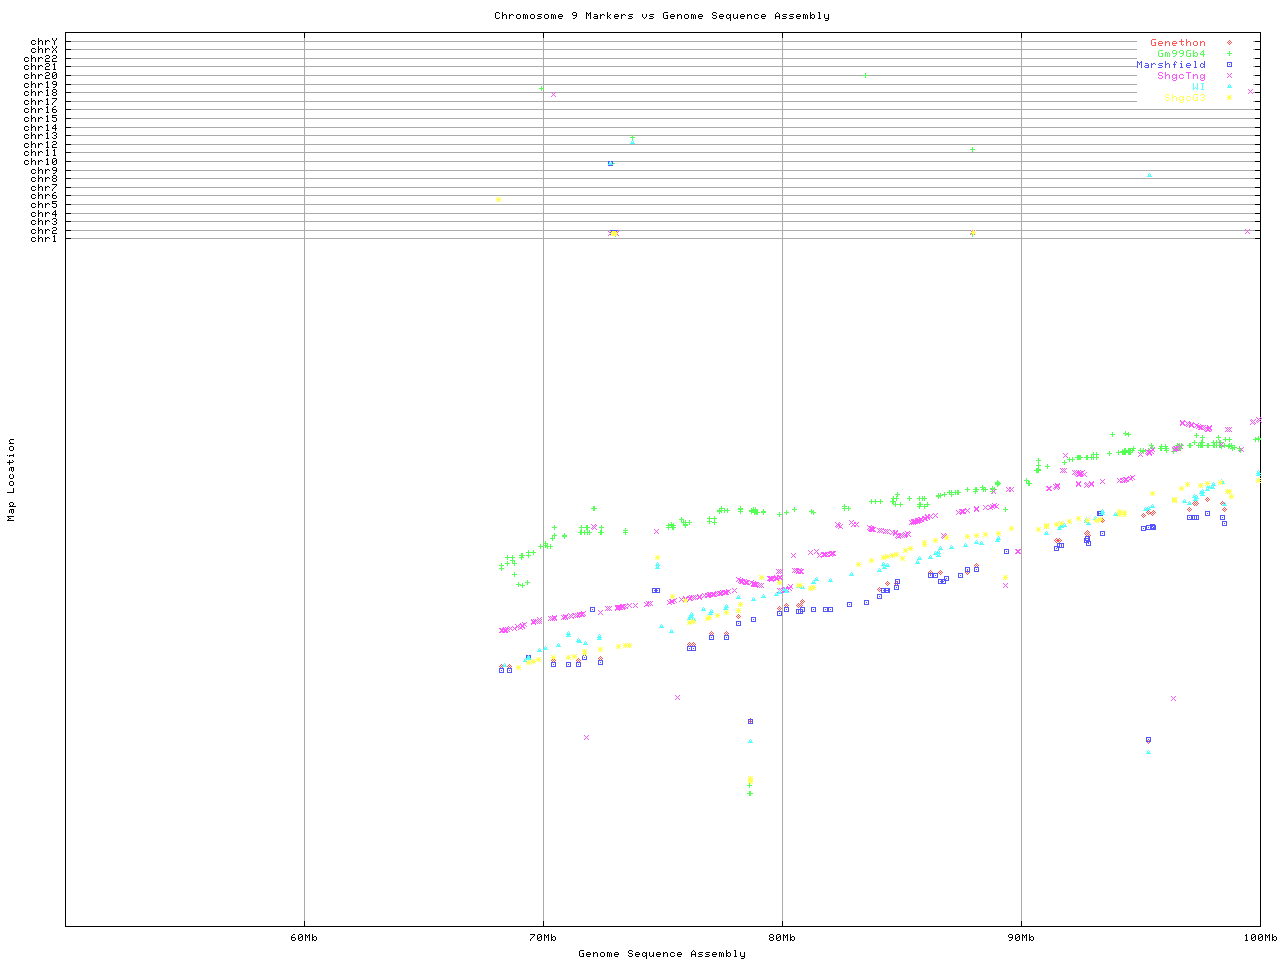This screenshot has width=1280, height=960.
Task: Select the Genethon legend label
Action: point(1177,43)
